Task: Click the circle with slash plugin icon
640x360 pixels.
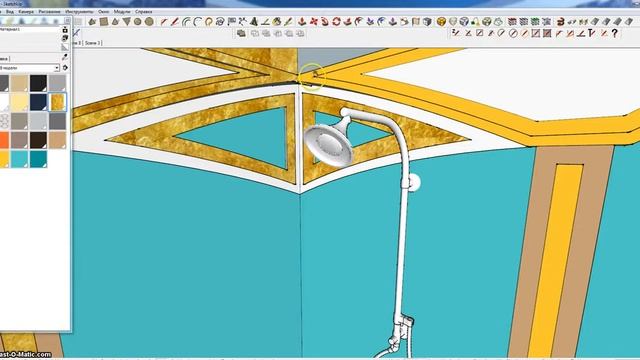Action: pos(513,33)
